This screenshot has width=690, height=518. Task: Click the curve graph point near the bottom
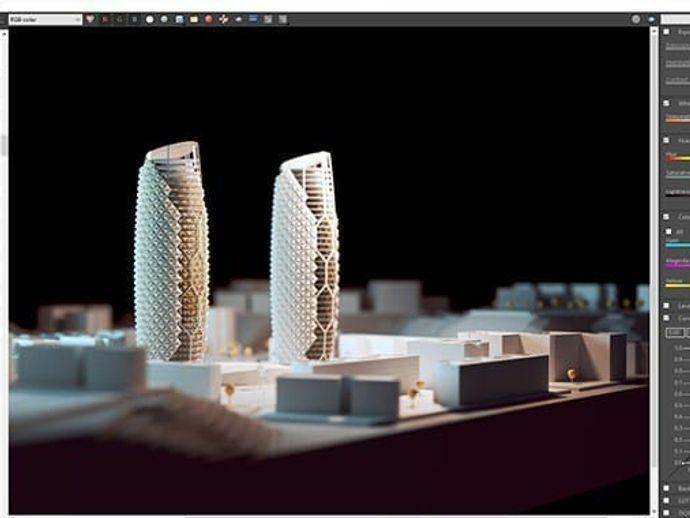click(x=683, y=463)
